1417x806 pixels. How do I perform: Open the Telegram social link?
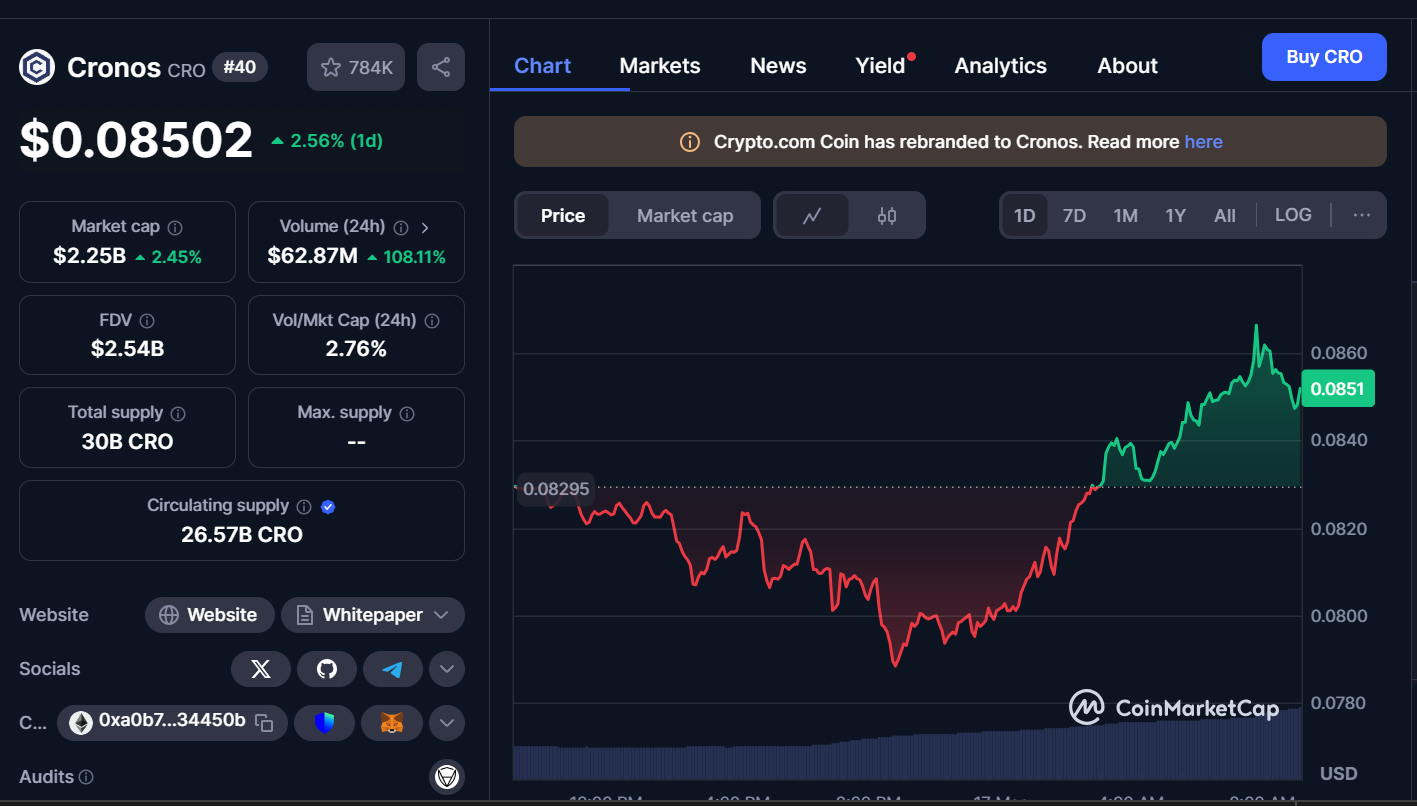393,669
